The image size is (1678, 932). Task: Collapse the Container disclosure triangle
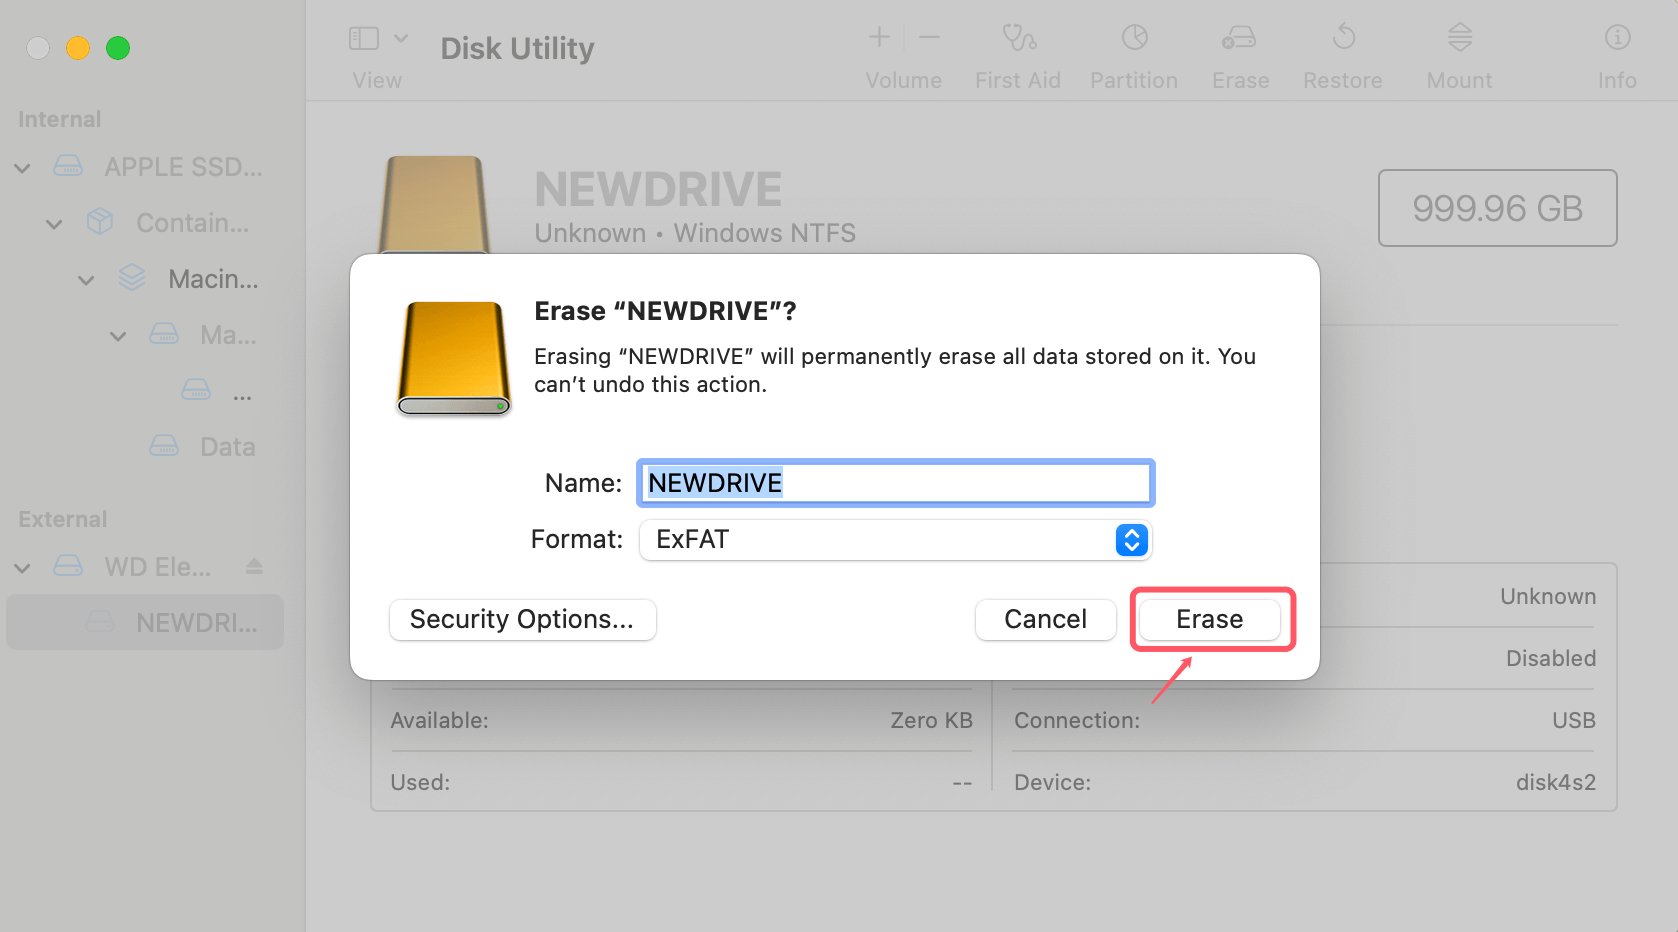coord(54,223)
